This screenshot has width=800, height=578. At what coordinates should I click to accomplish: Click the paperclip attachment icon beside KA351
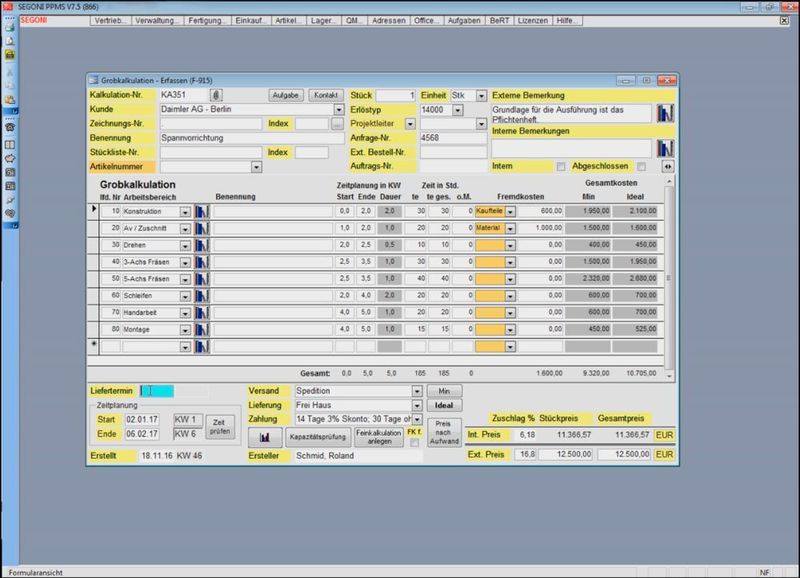click(x=216, y=95)
